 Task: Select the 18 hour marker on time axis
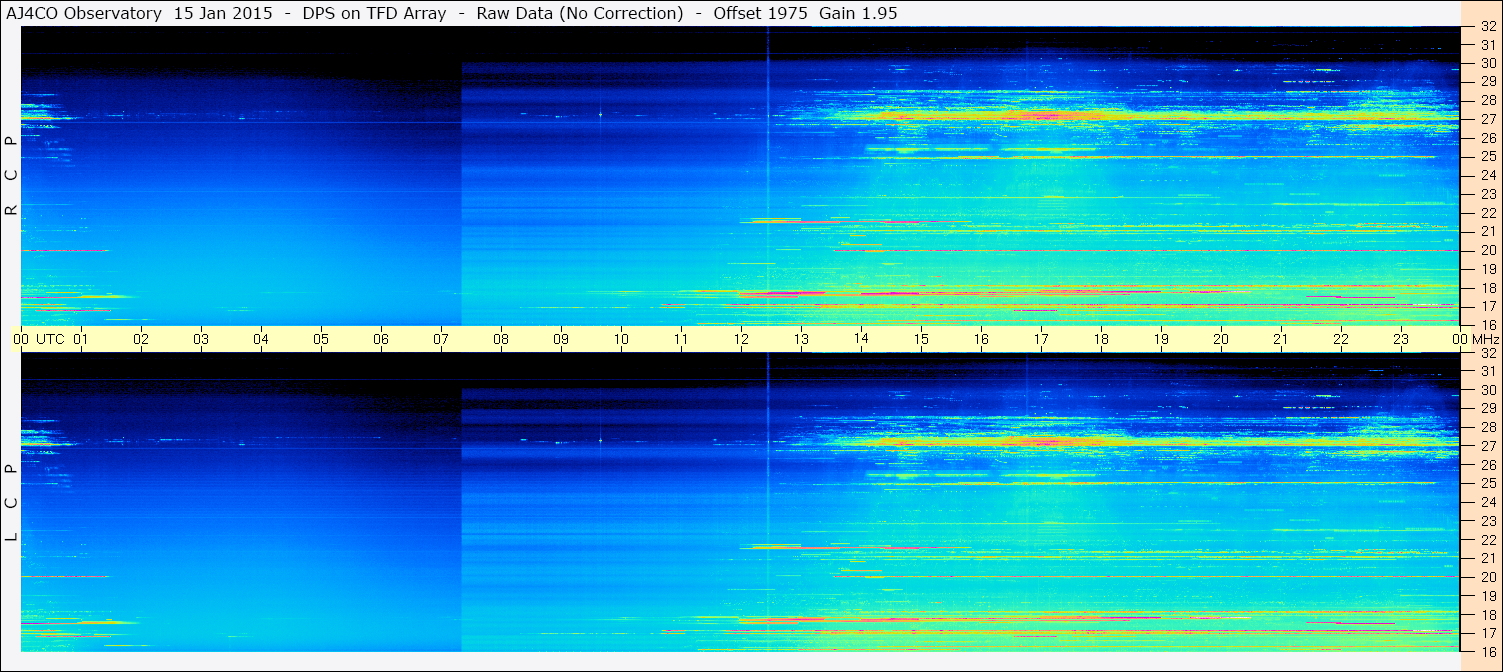coord(1101,339)
